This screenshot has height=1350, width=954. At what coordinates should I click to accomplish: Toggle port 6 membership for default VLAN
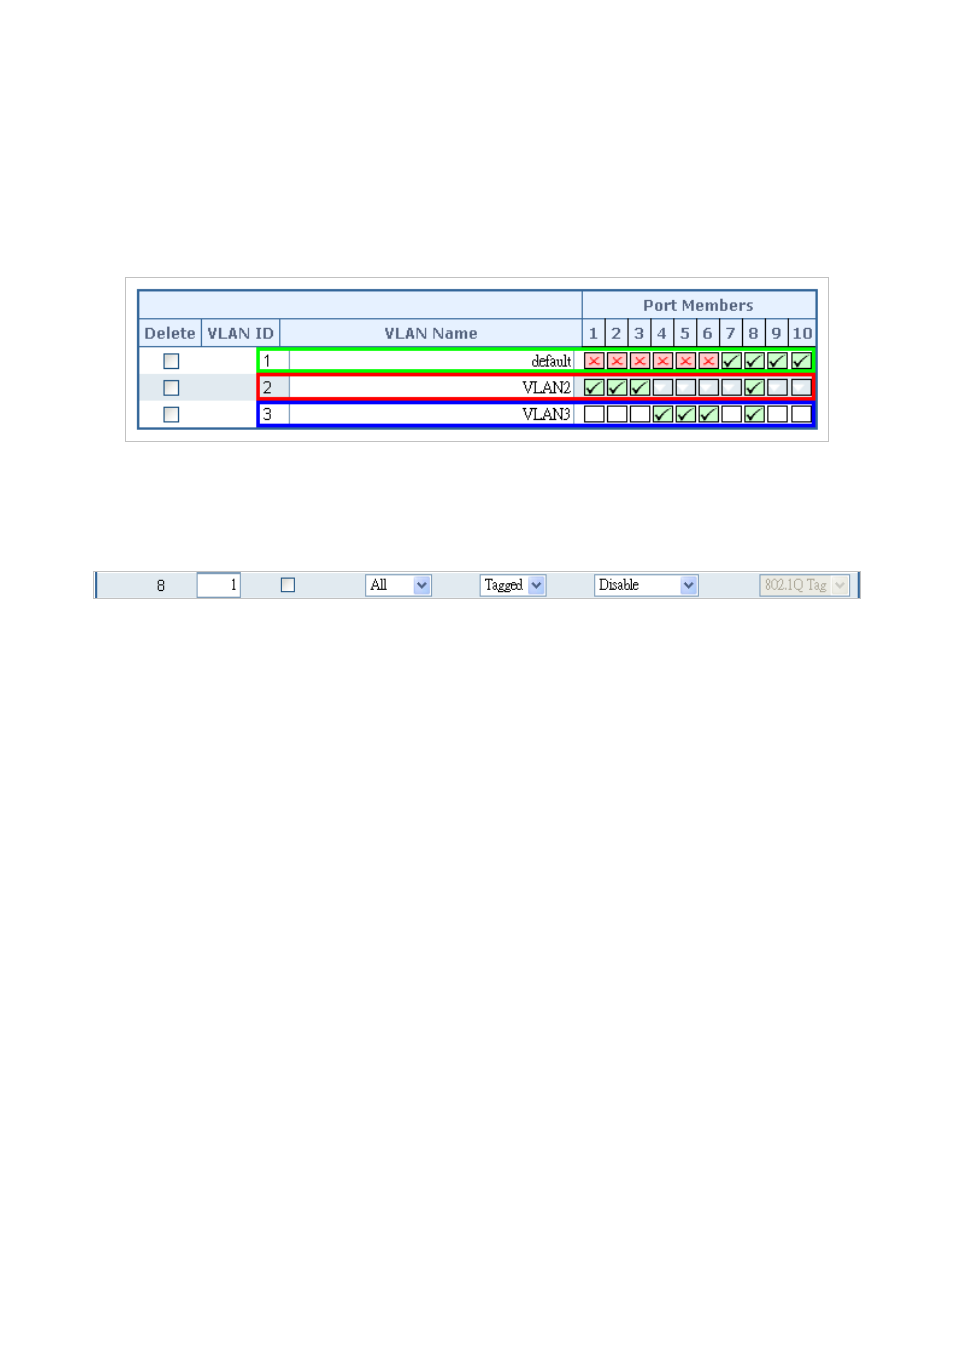click(709, 361)
